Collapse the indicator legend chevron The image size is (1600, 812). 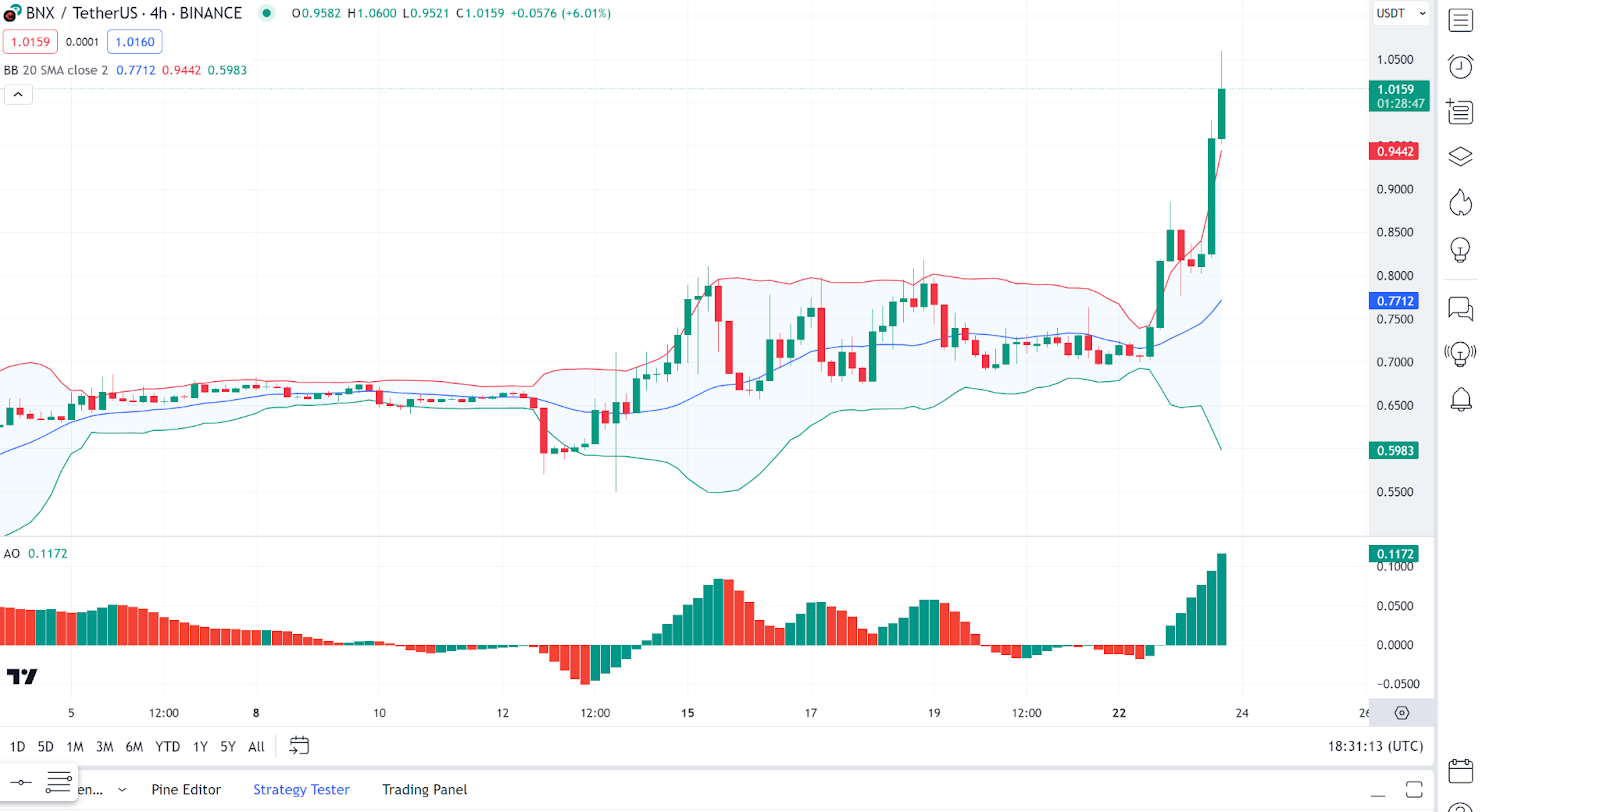click(x=18, y=94)
